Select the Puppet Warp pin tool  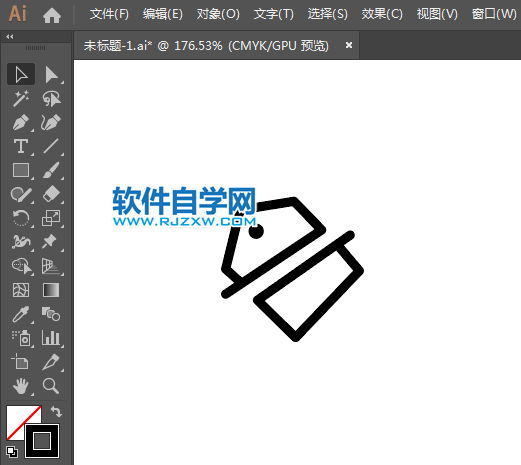50,242
